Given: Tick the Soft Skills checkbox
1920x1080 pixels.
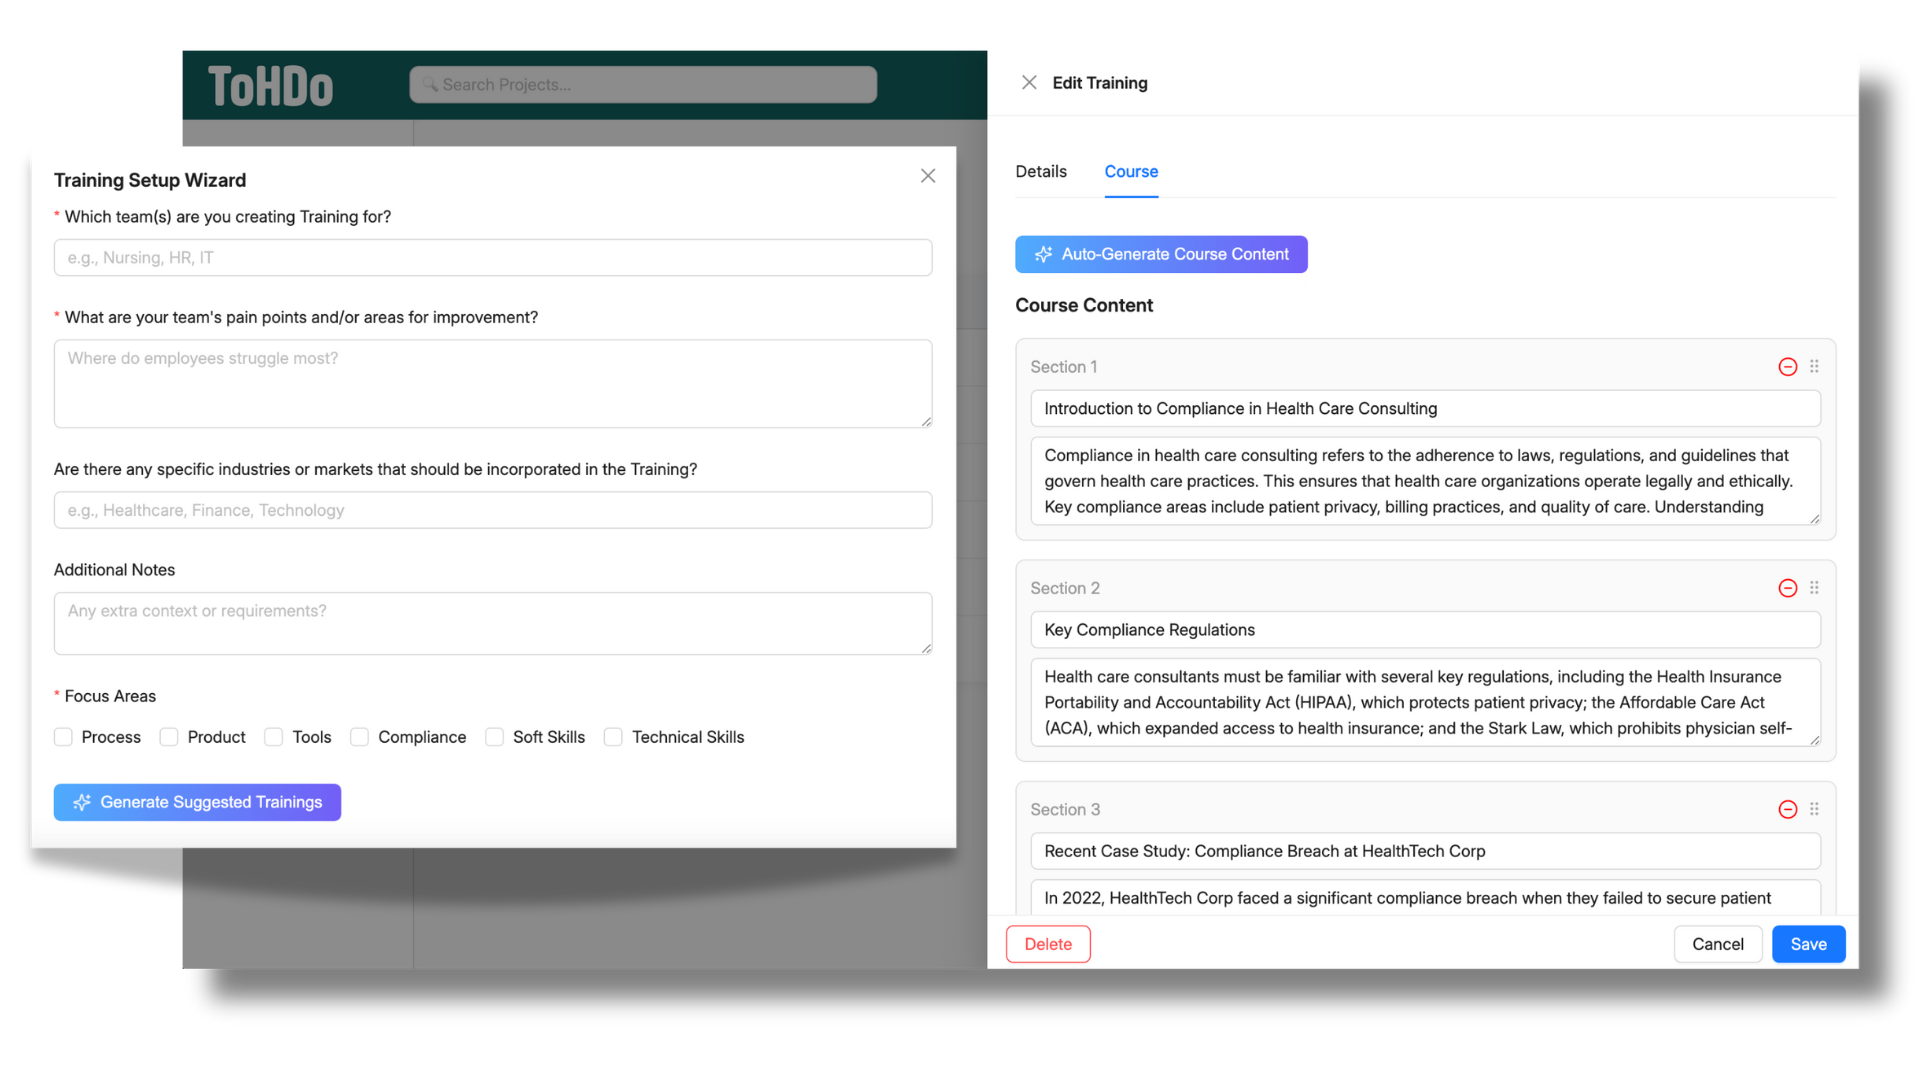Looking at the screenshot, I should 495,737.
